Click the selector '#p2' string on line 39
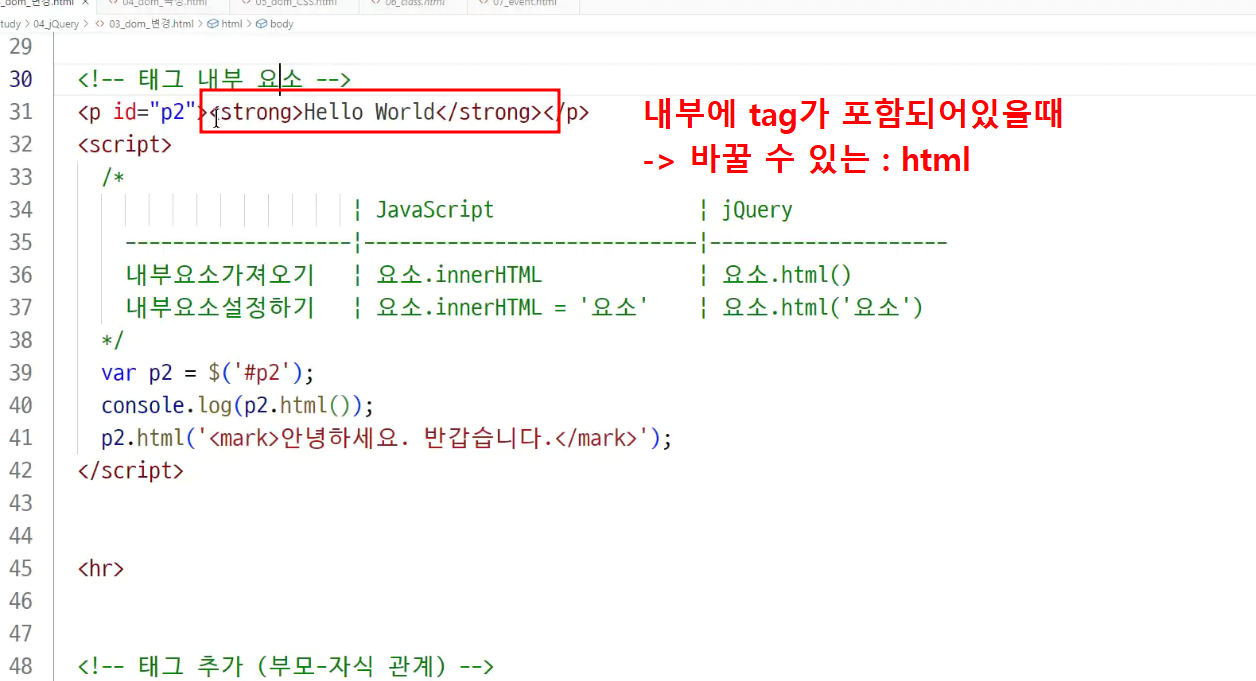Viewport: 1256px width, 681px height. (x=261, y=373)
